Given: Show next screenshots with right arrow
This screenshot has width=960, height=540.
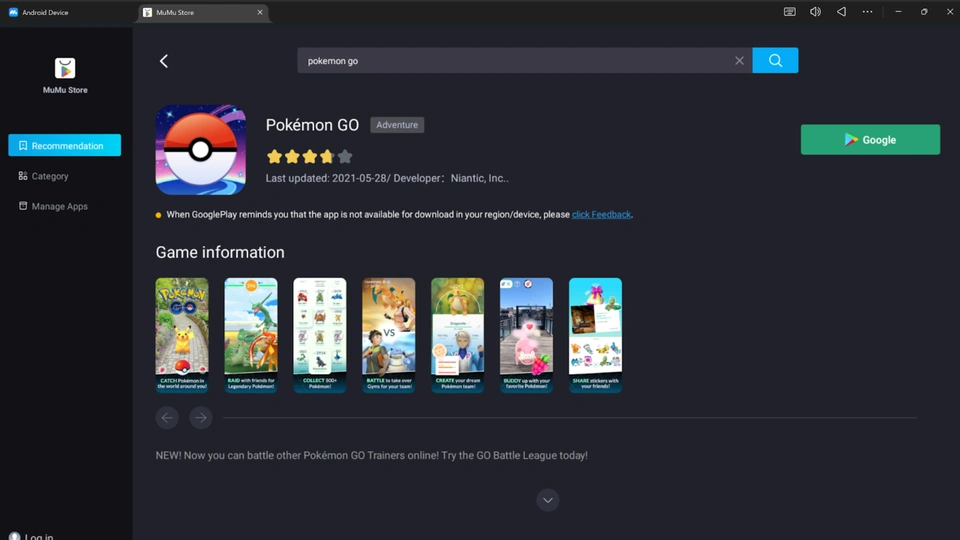Looking at the screenshot, I should tap(201, 418).
